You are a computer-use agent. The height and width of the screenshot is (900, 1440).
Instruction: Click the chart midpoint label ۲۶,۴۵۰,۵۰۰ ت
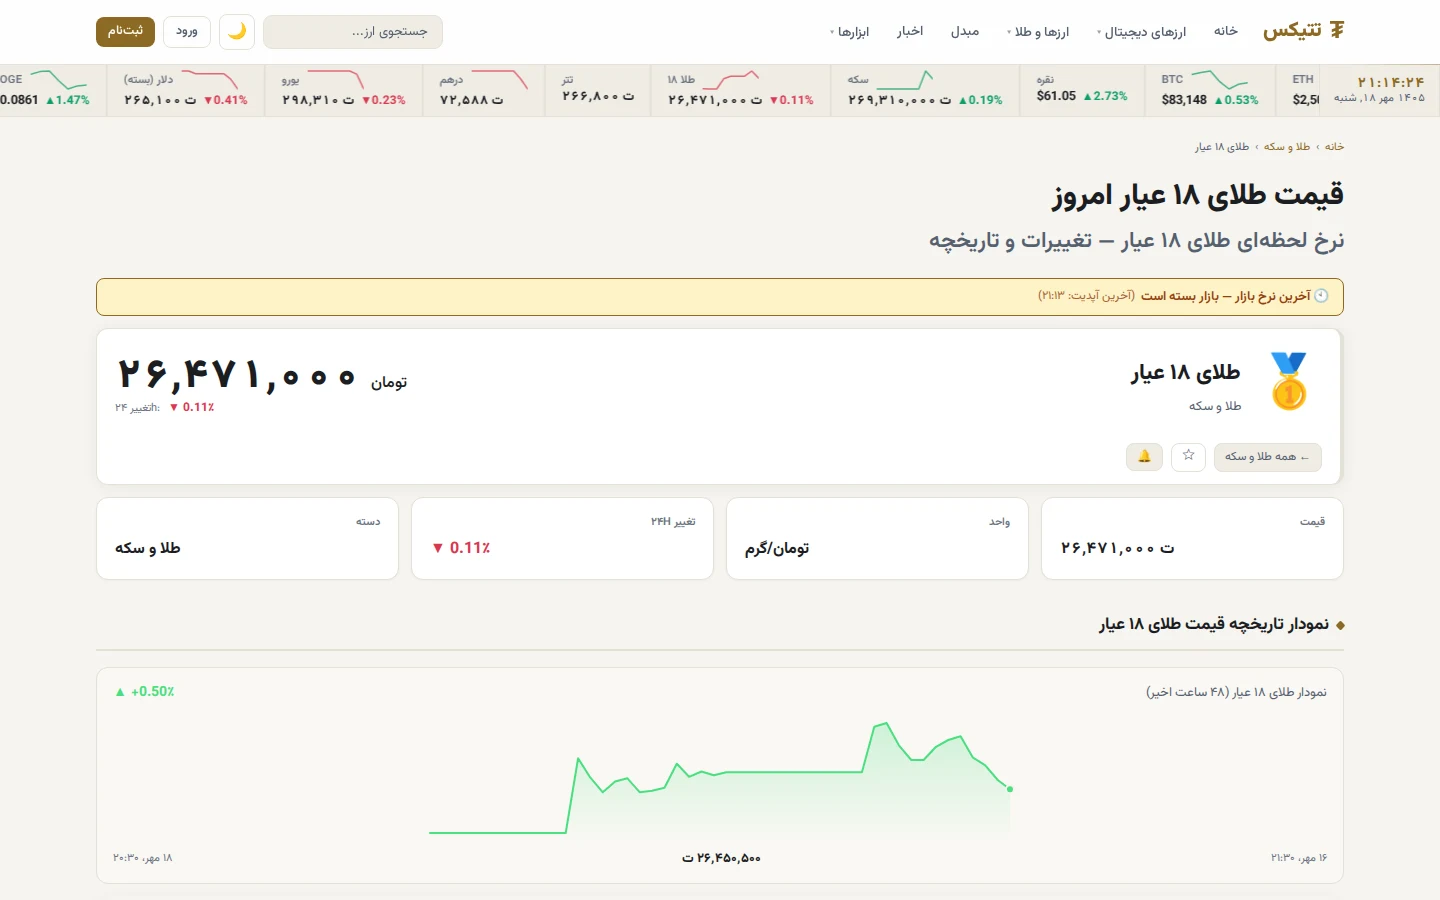[x=721, y=858]
